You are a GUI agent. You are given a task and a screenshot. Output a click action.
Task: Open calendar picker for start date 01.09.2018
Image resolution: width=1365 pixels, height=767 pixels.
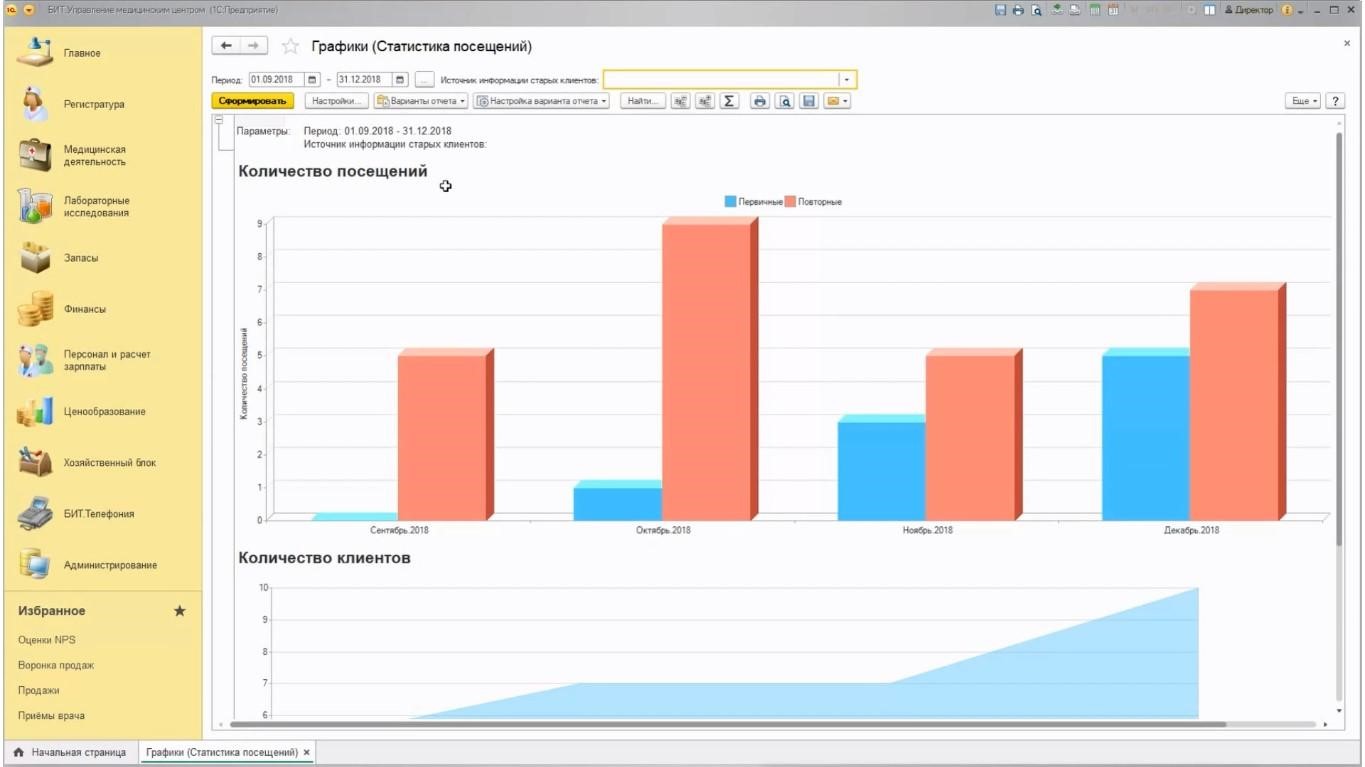pyautogui.click(x=312, y=80)
